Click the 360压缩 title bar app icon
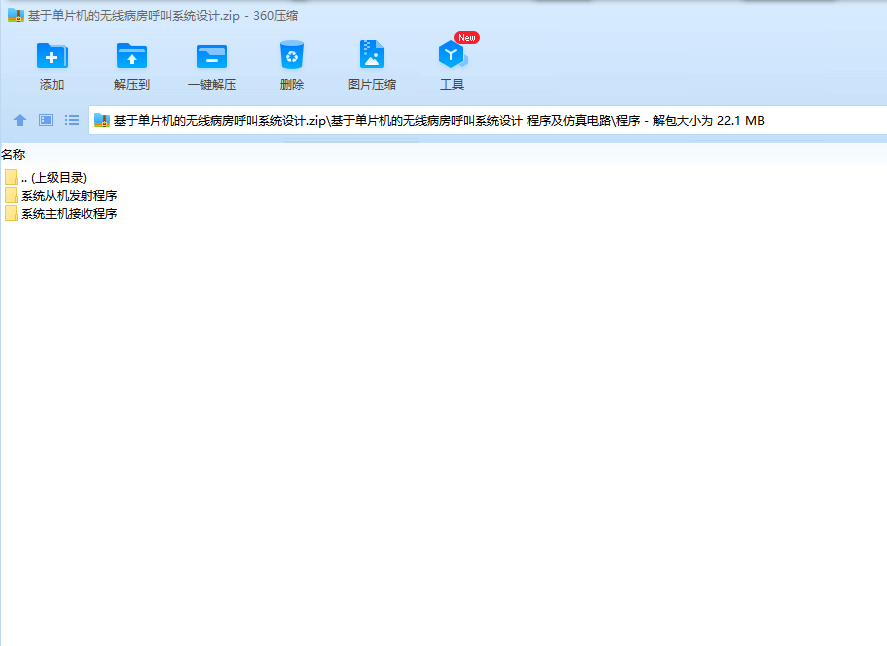The height and width of the screenshot is (646, 887). tap(16, 15)
